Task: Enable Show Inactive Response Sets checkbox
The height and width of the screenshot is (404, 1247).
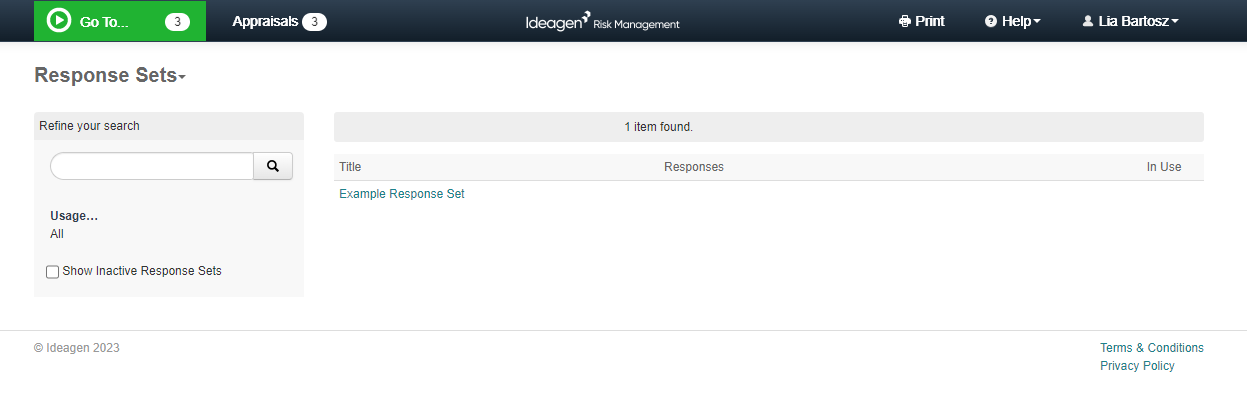Action: tap(53, 272)
